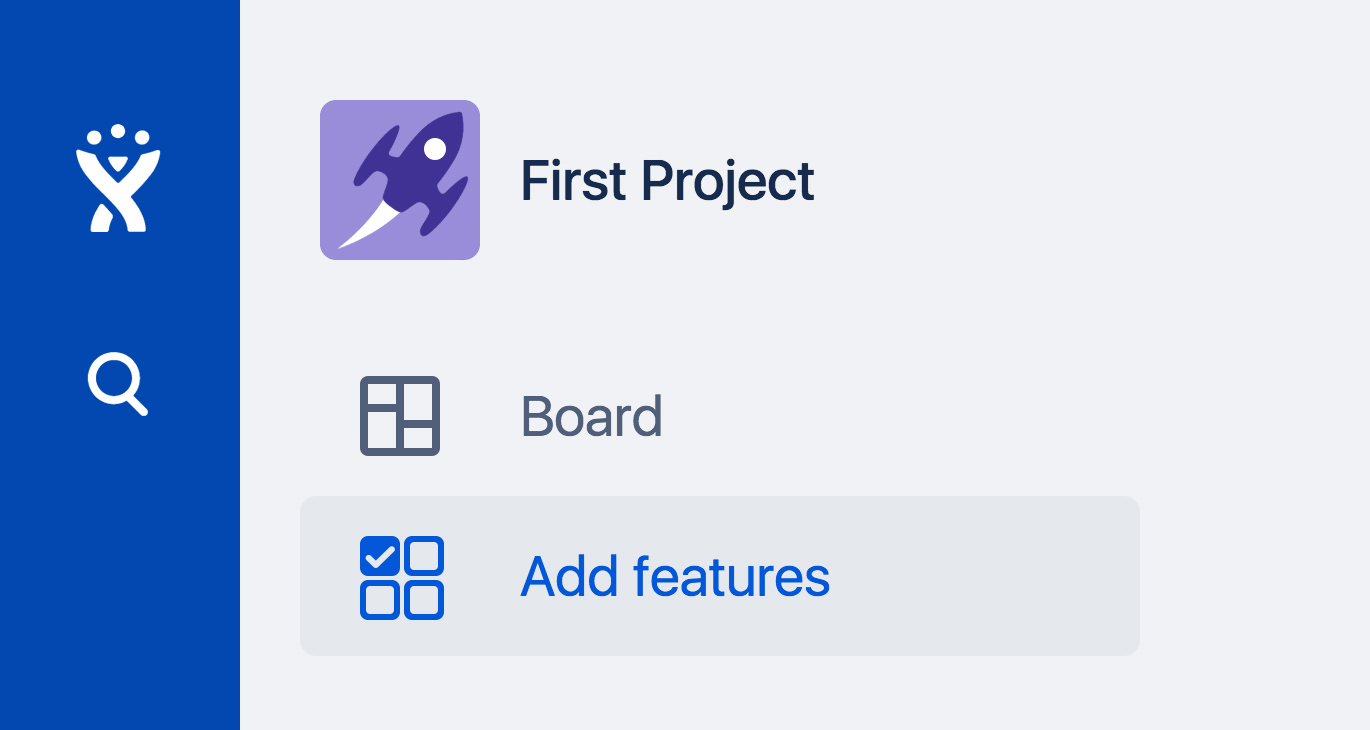Image resolution: width=1370 pixels, height=730 pixels.
Task: Click the purple rocket project avatar
Action: (400, 180)
